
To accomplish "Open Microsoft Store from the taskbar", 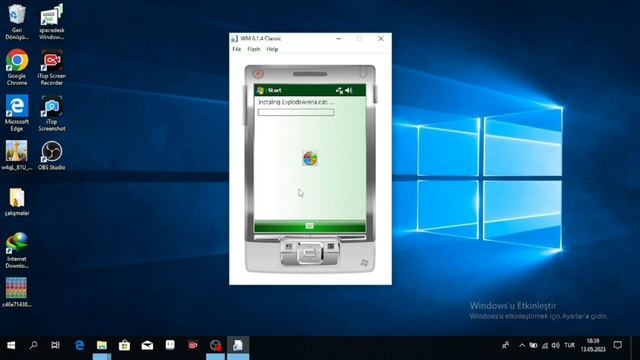I will (x=124, y=345).
